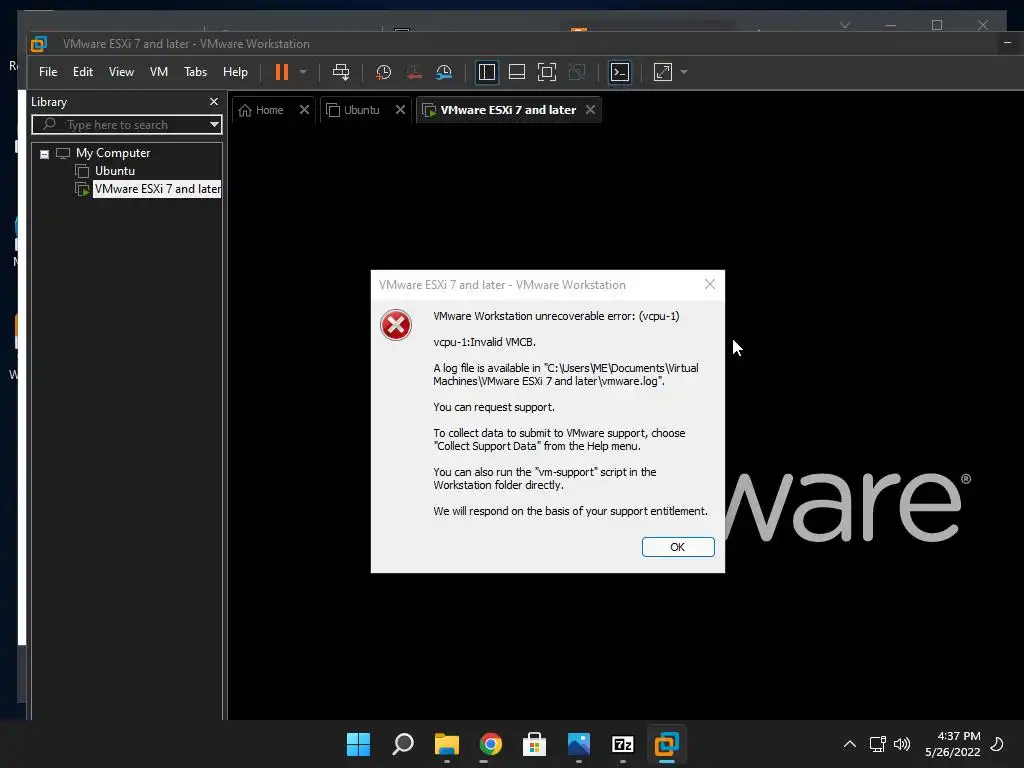1024x768 pixels.
Task: Click OK in the error dialog
Action: (678, 547)
